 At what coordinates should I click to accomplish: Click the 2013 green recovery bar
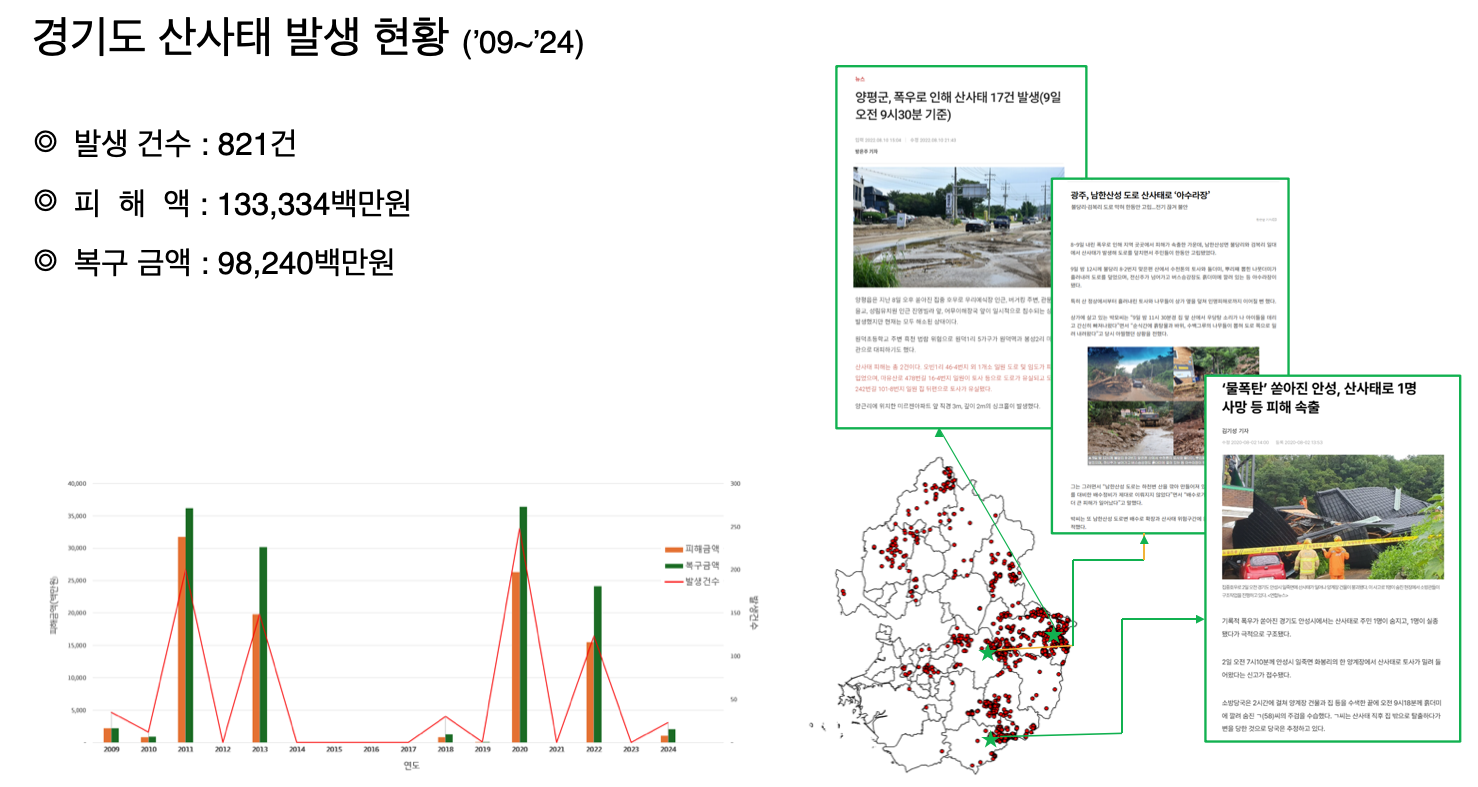264,645
